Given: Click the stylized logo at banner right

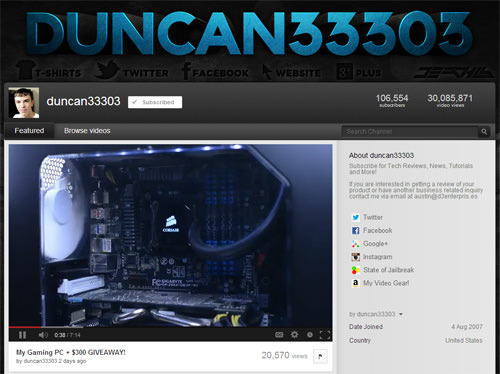Looking at the screenshot, I should pyautogui.click(x=453, y=72).
